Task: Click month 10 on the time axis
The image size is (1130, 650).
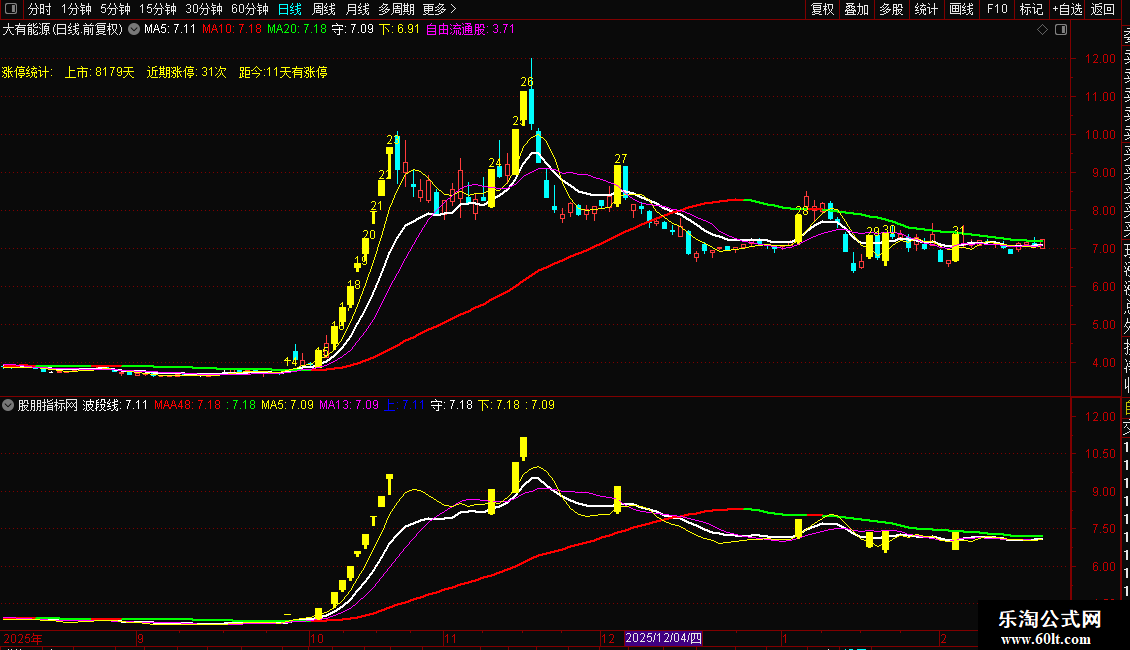Action: [316, 638]
